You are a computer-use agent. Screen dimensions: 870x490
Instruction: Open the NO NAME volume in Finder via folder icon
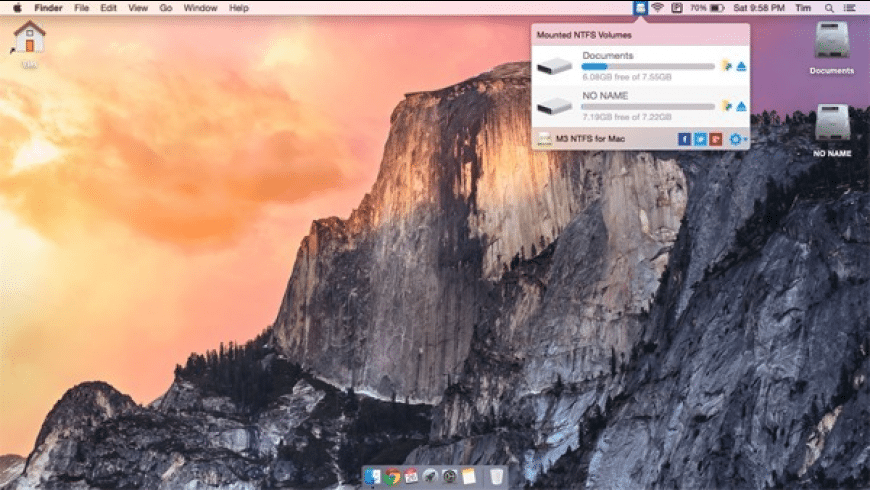[726, 106]
